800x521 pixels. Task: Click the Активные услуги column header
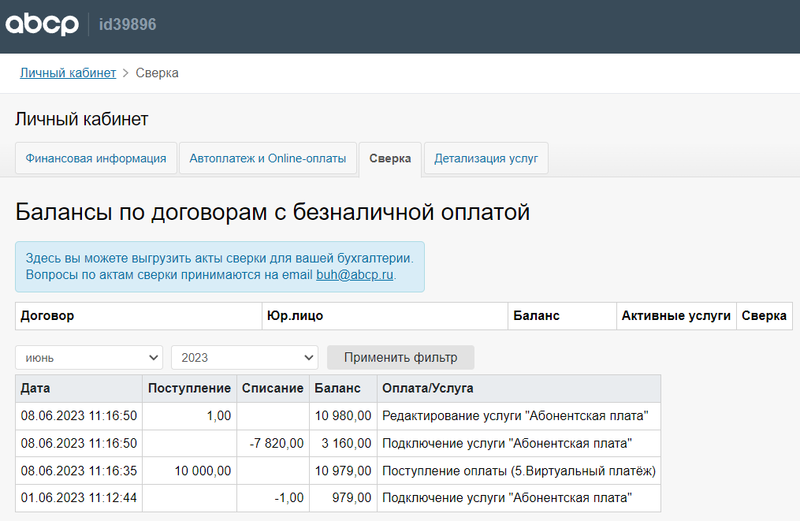(x=676, y=316)
